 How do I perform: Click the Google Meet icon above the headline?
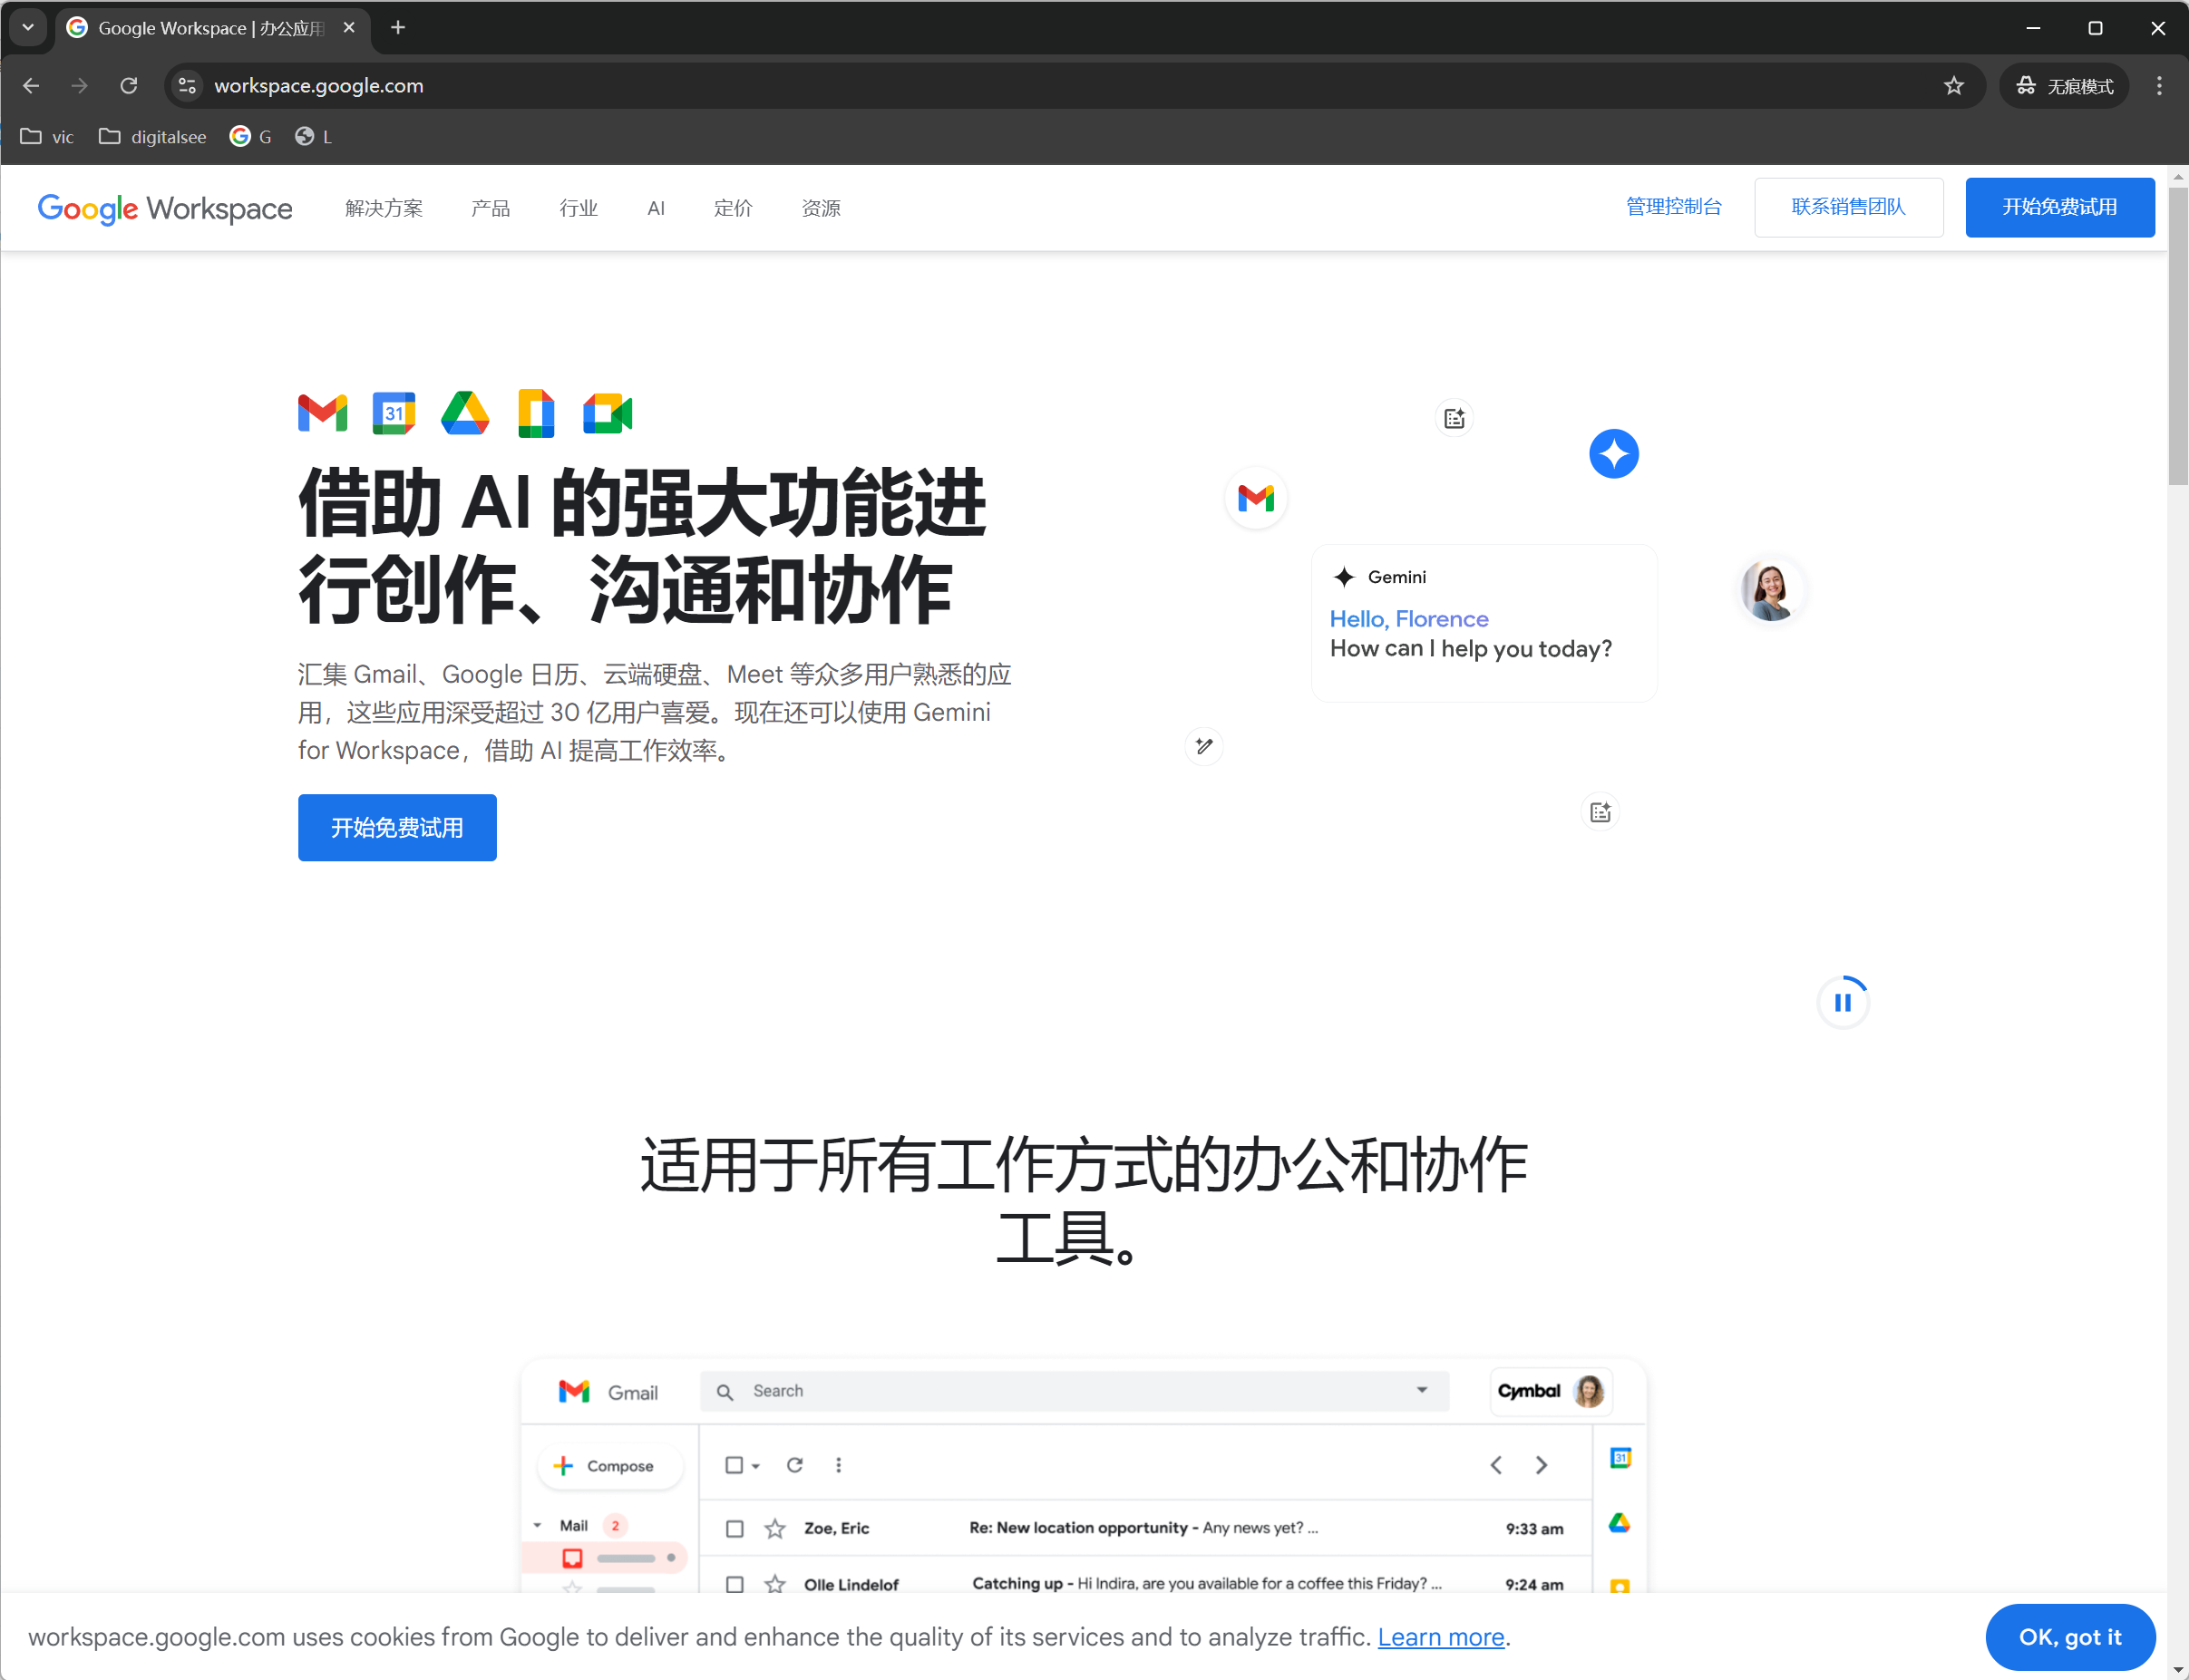608,413
